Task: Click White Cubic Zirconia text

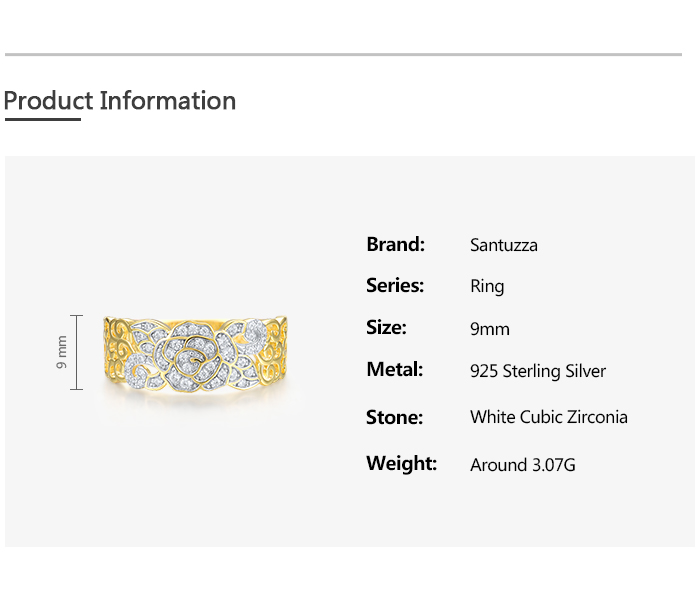Action: point(549,417)
